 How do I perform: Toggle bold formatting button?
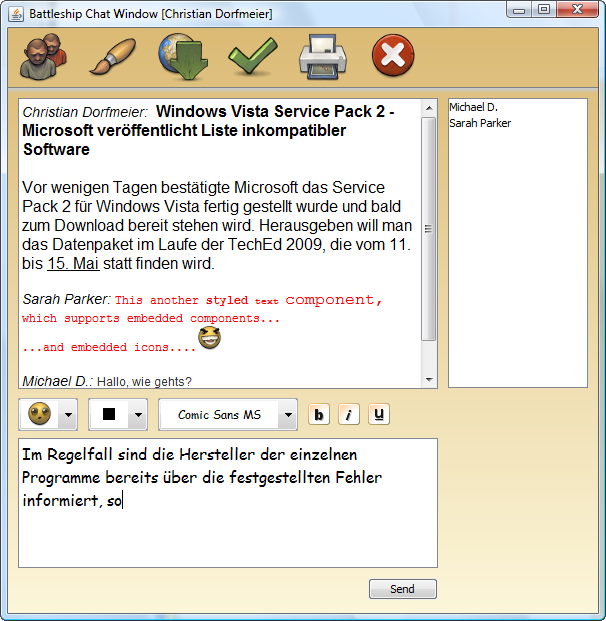319,414
